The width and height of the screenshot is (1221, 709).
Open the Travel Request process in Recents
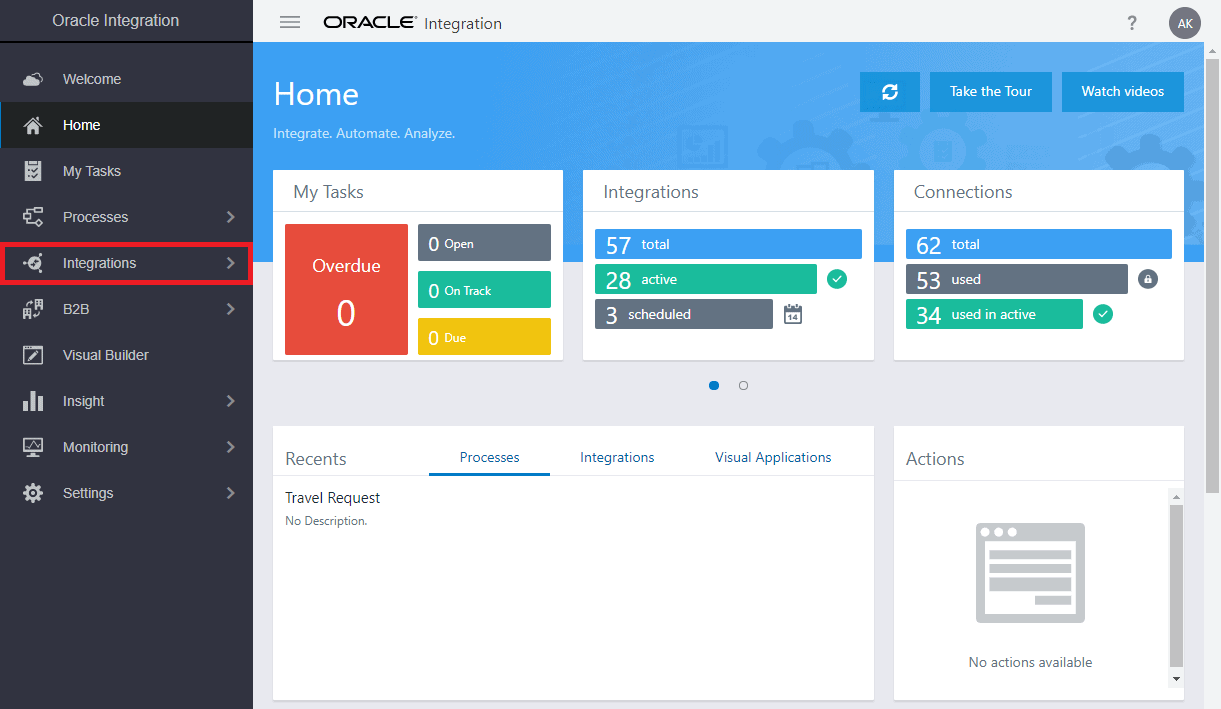pyautogui.click(x=332, y=497)
